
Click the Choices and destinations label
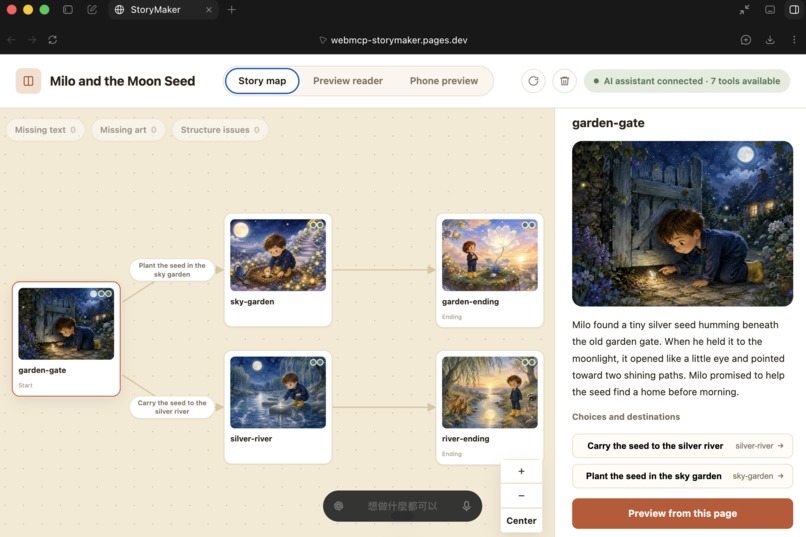pos(626,417)
